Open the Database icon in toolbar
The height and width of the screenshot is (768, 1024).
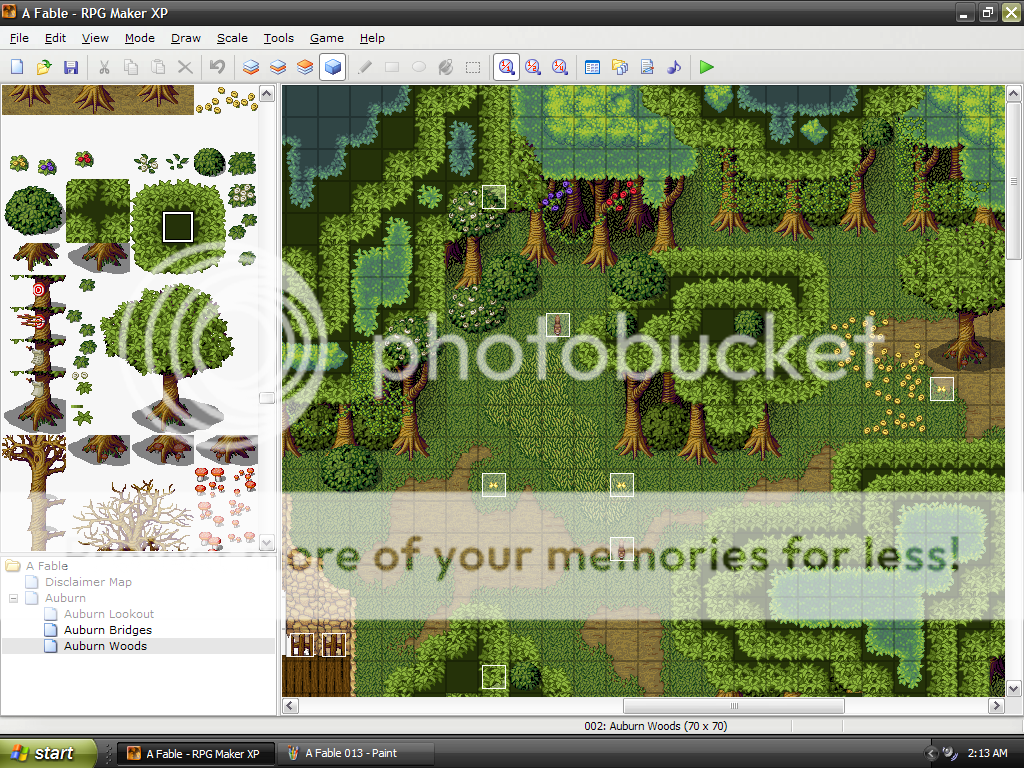592,67
